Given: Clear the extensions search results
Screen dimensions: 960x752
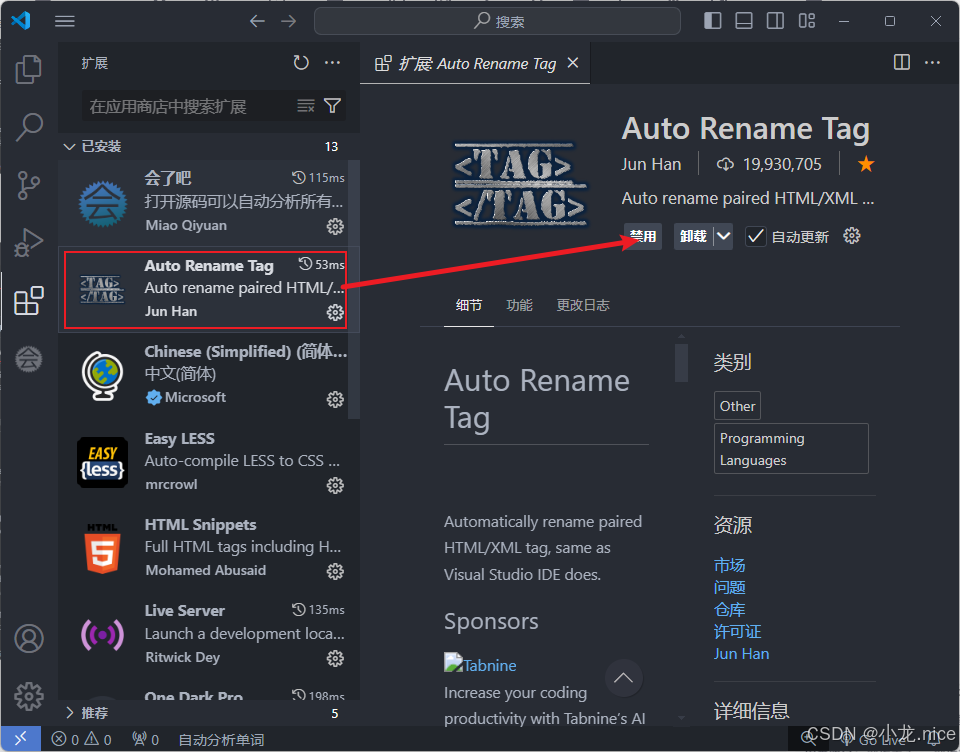Looking at the screenshot, I should [306, 106].
